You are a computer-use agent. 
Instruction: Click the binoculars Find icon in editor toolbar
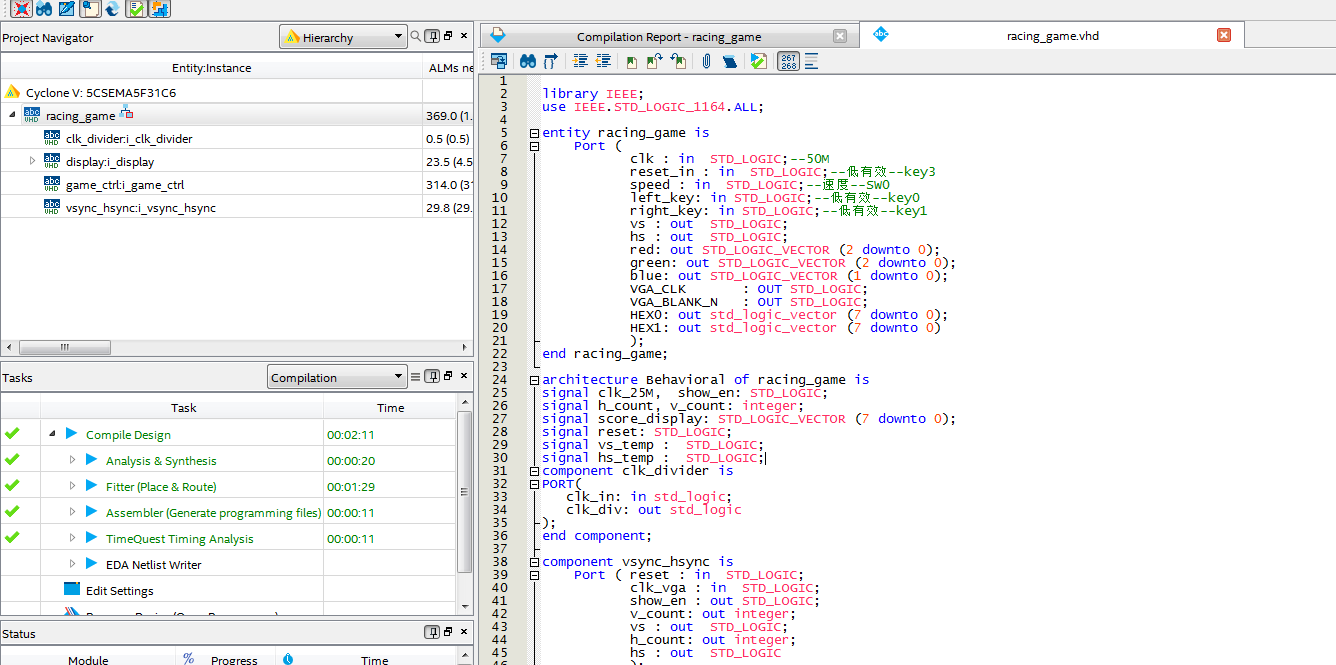click(x=526, y=62)
